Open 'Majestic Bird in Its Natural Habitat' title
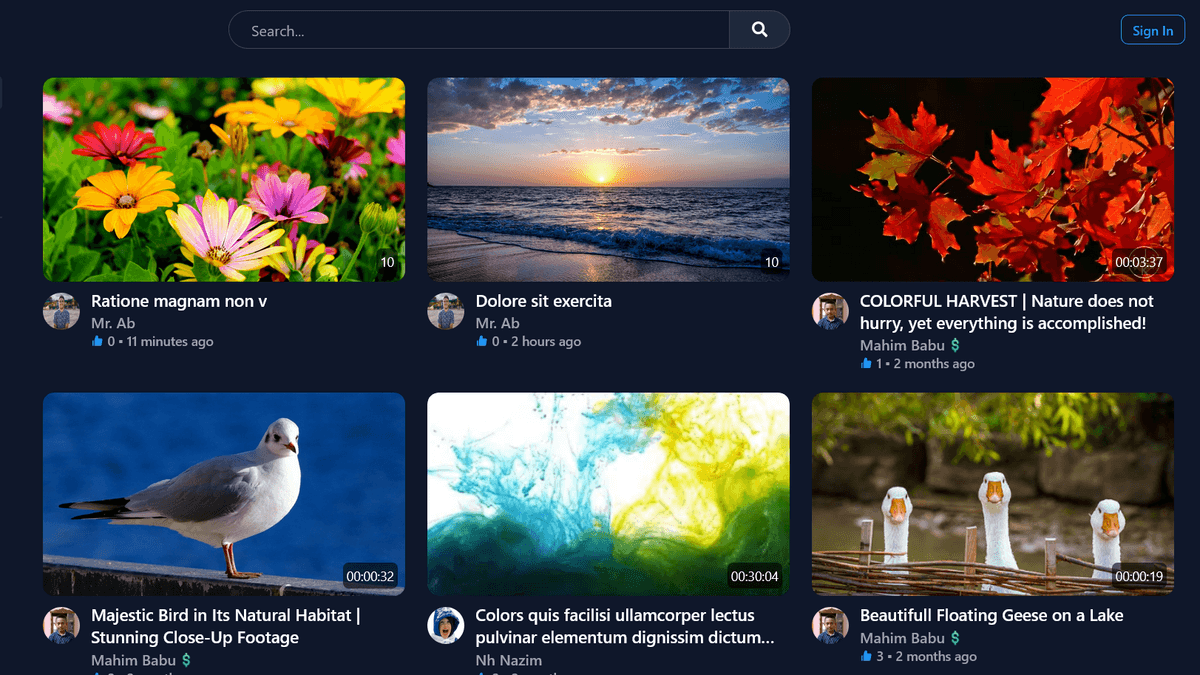Screen dimensions: 1200x675 tap(226, 626)
